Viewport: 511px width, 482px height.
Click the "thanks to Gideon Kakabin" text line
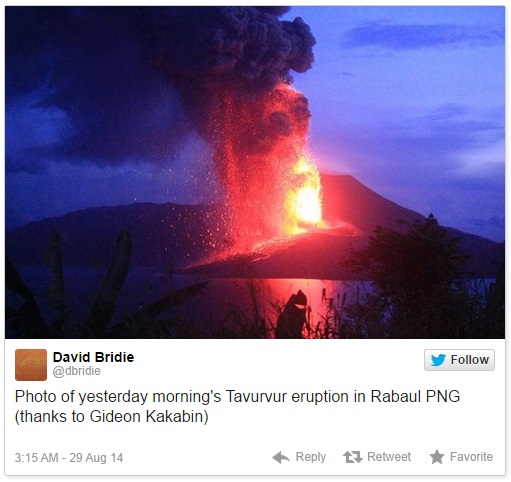(x=112, y=417)
